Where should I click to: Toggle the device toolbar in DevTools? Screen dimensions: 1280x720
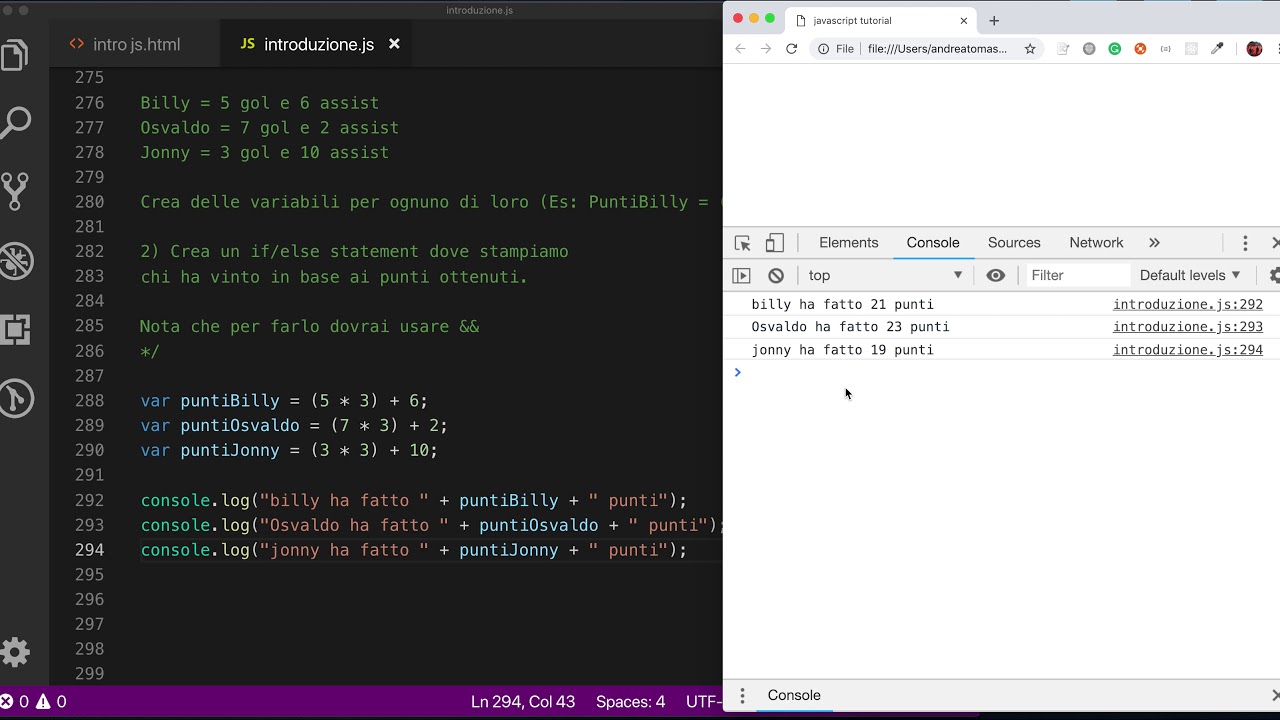775,243
